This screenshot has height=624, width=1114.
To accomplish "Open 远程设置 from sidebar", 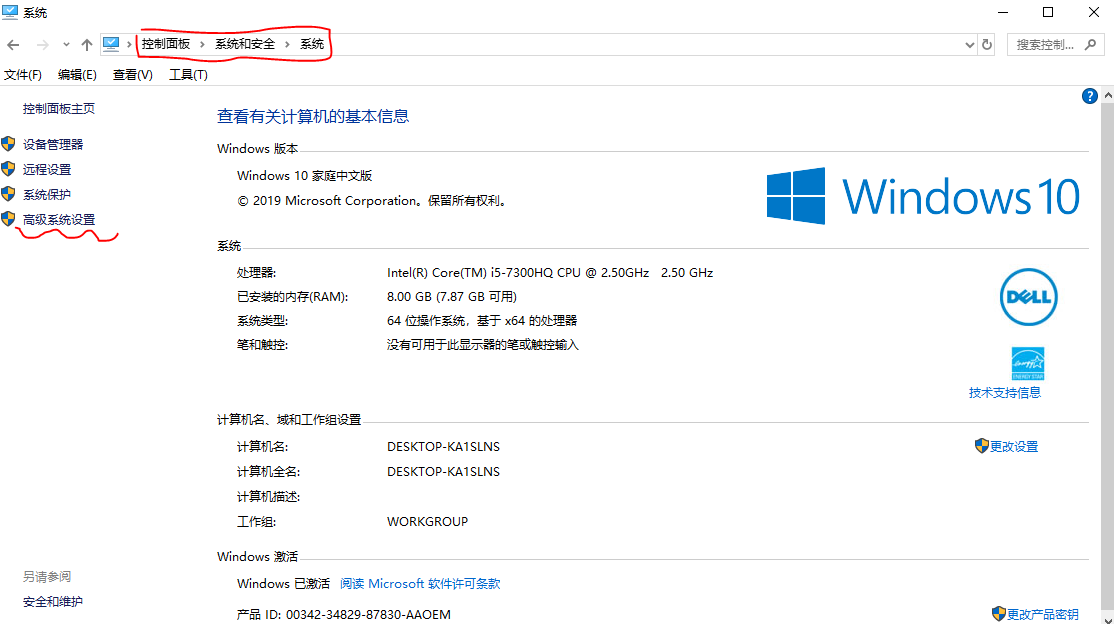I will (47, 169).
